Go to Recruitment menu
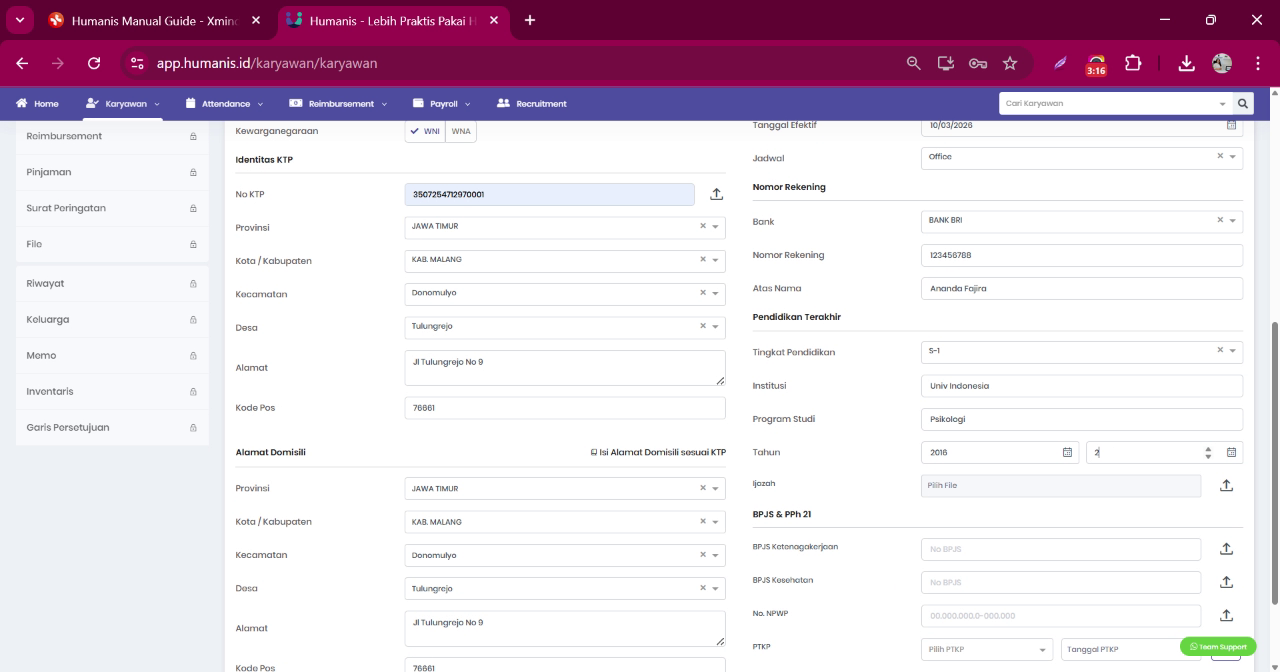 (531, 103)
